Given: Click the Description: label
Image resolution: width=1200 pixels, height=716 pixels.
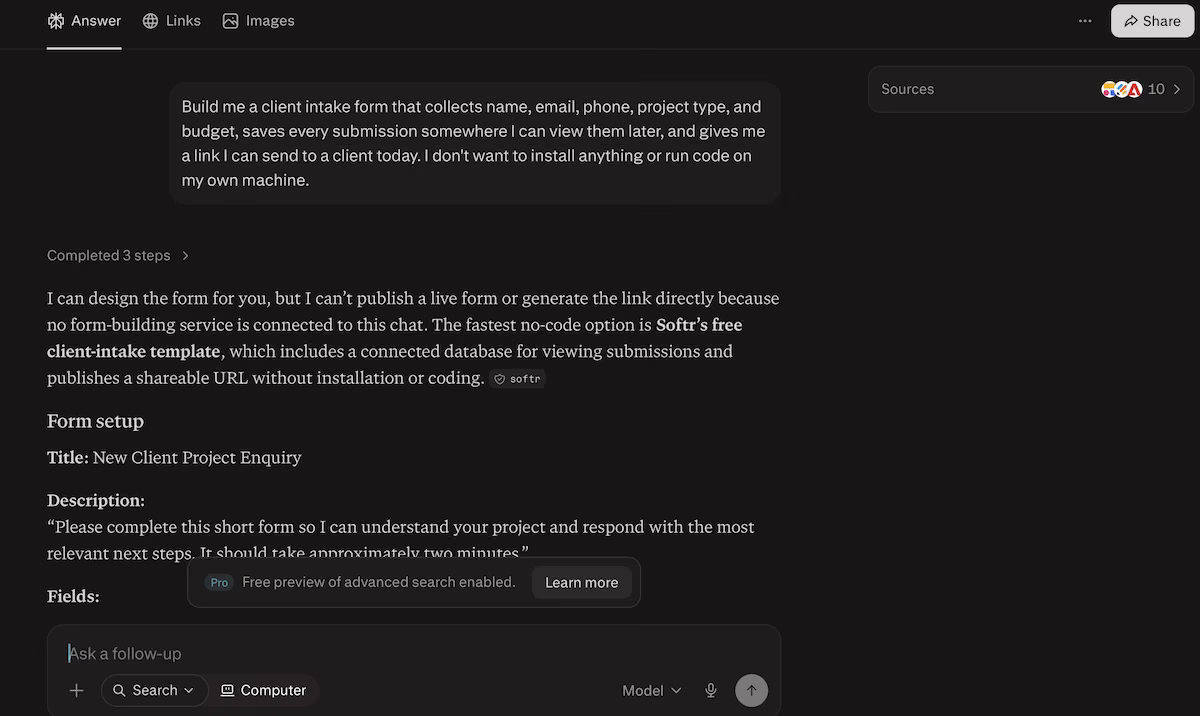Looking at the screenshot, I should click(x=96, y=500).
